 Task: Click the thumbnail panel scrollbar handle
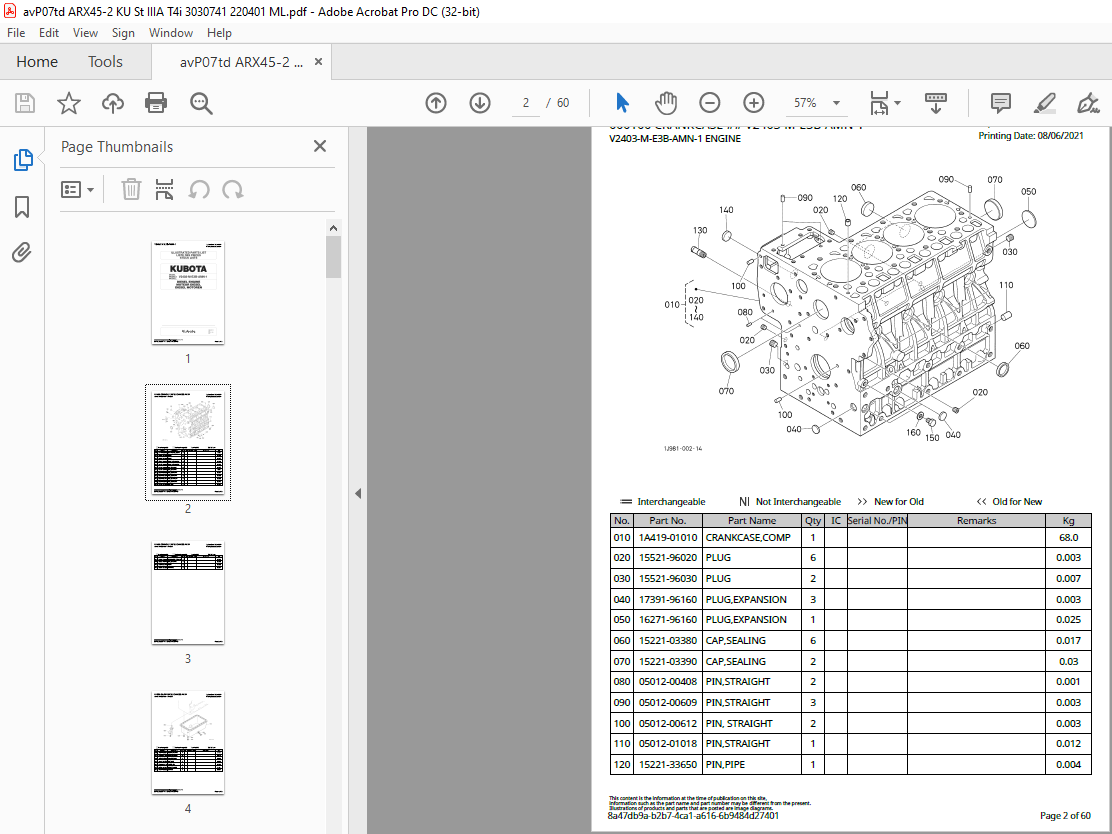tap(333, 257)
